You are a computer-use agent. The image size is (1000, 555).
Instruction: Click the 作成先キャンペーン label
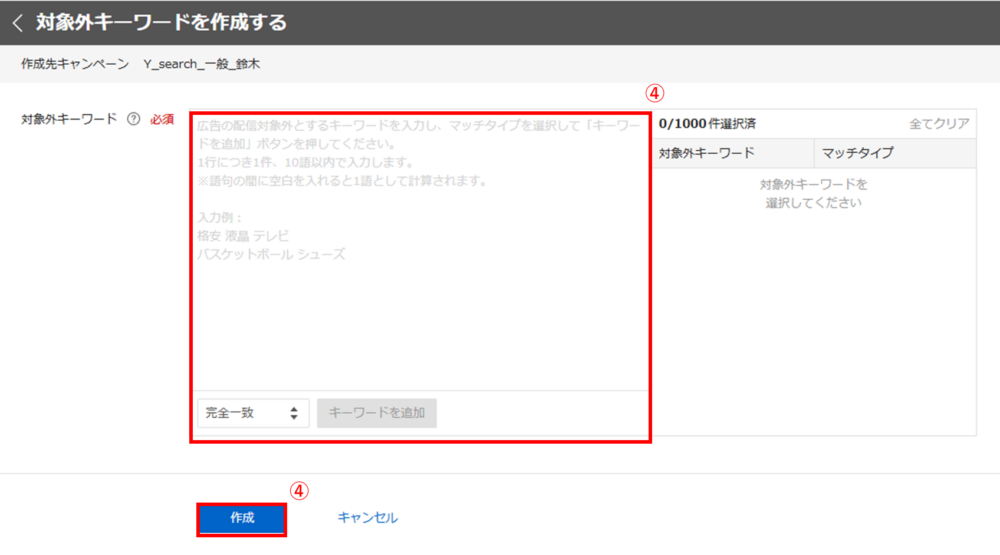75,64
